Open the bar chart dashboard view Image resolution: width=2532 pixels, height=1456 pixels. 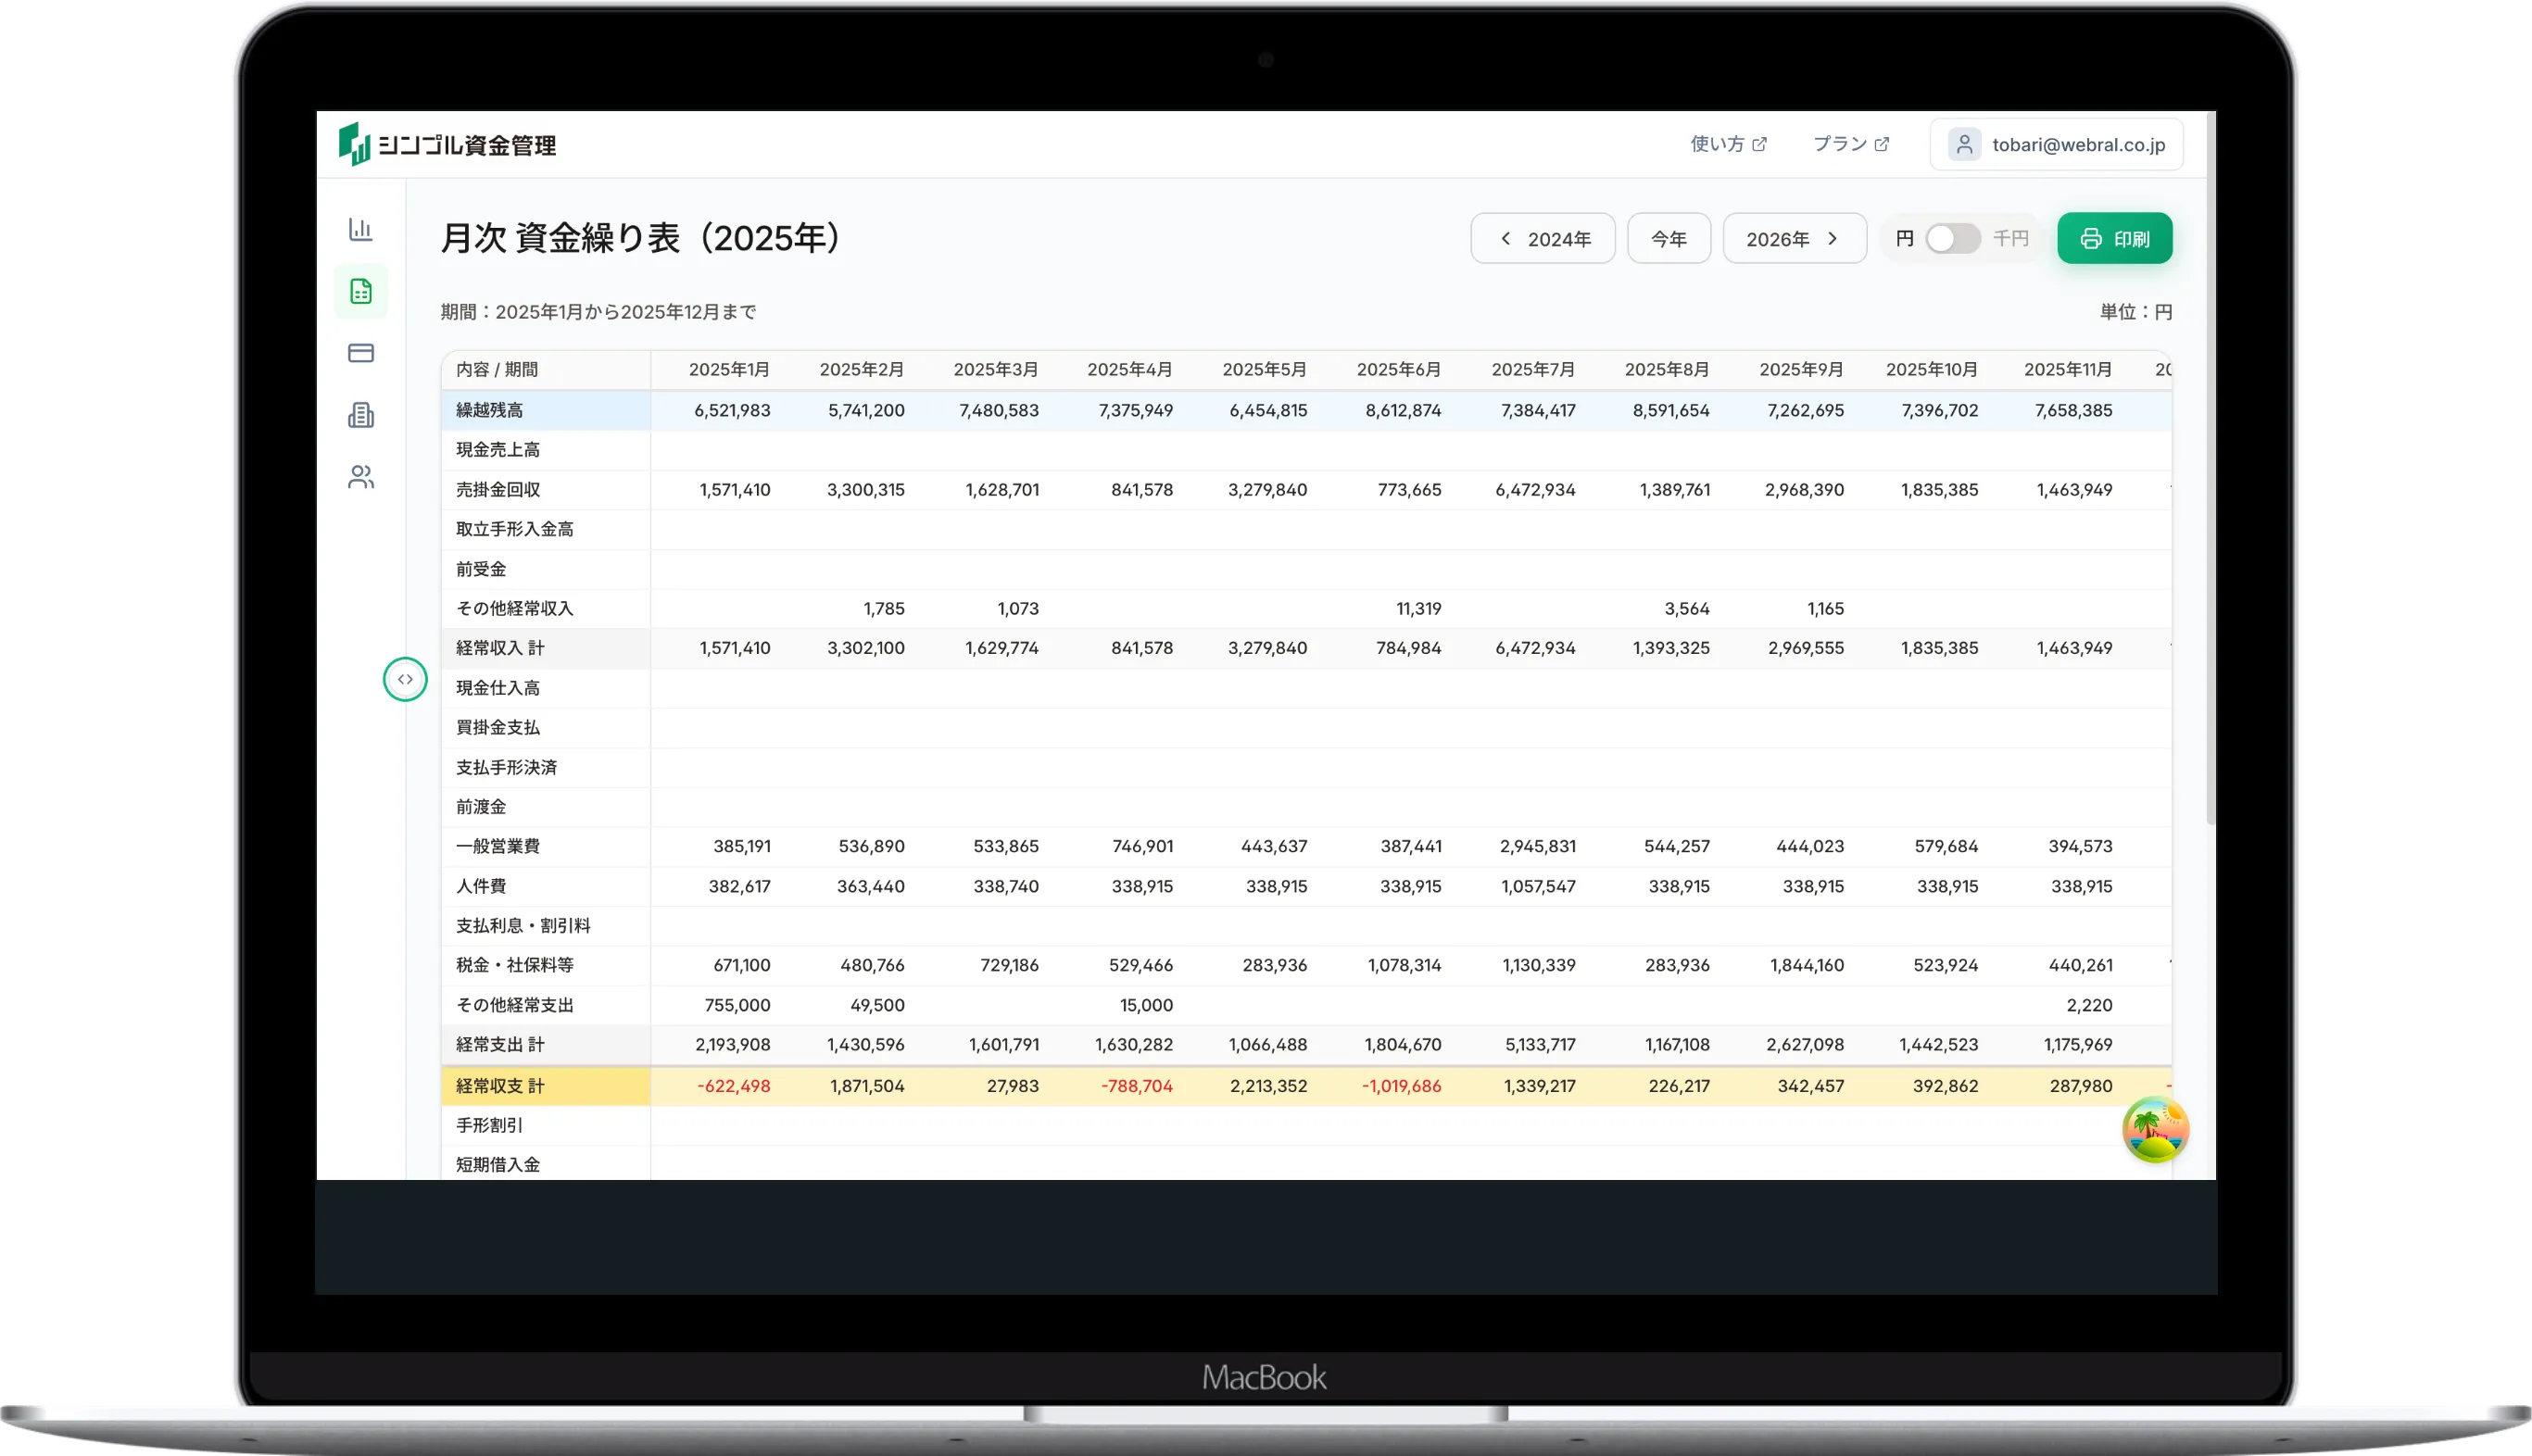(x=360, y=229)
